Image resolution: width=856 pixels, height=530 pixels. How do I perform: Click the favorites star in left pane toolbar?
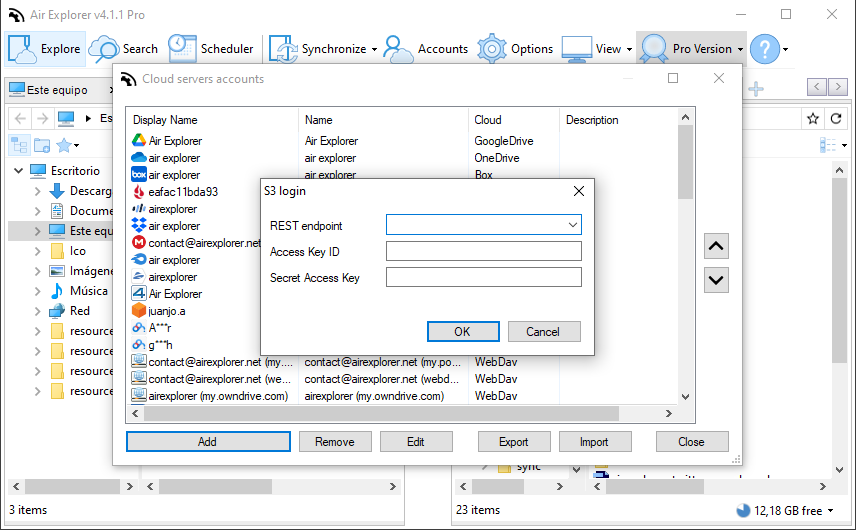coord(64,145)
